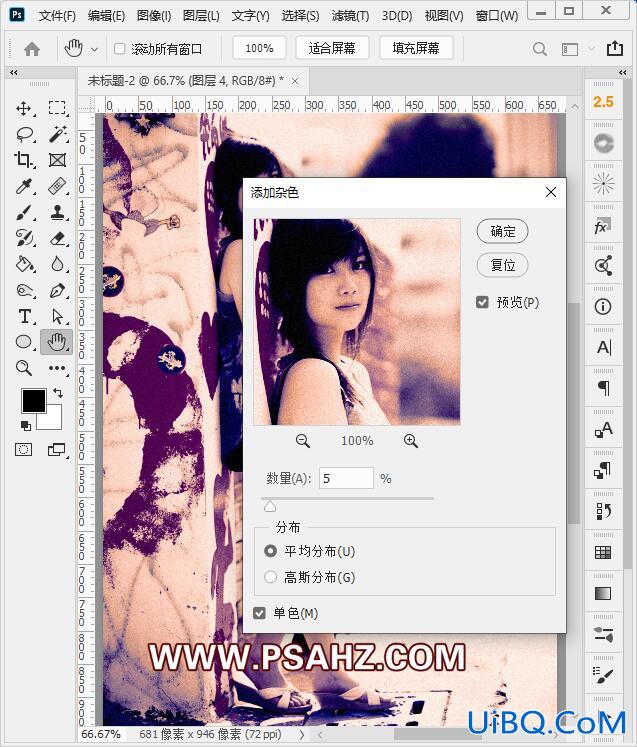Toggle the 预览(P) preview checkbox
Screen dimensions: 637x747
(x=482, y=302)
